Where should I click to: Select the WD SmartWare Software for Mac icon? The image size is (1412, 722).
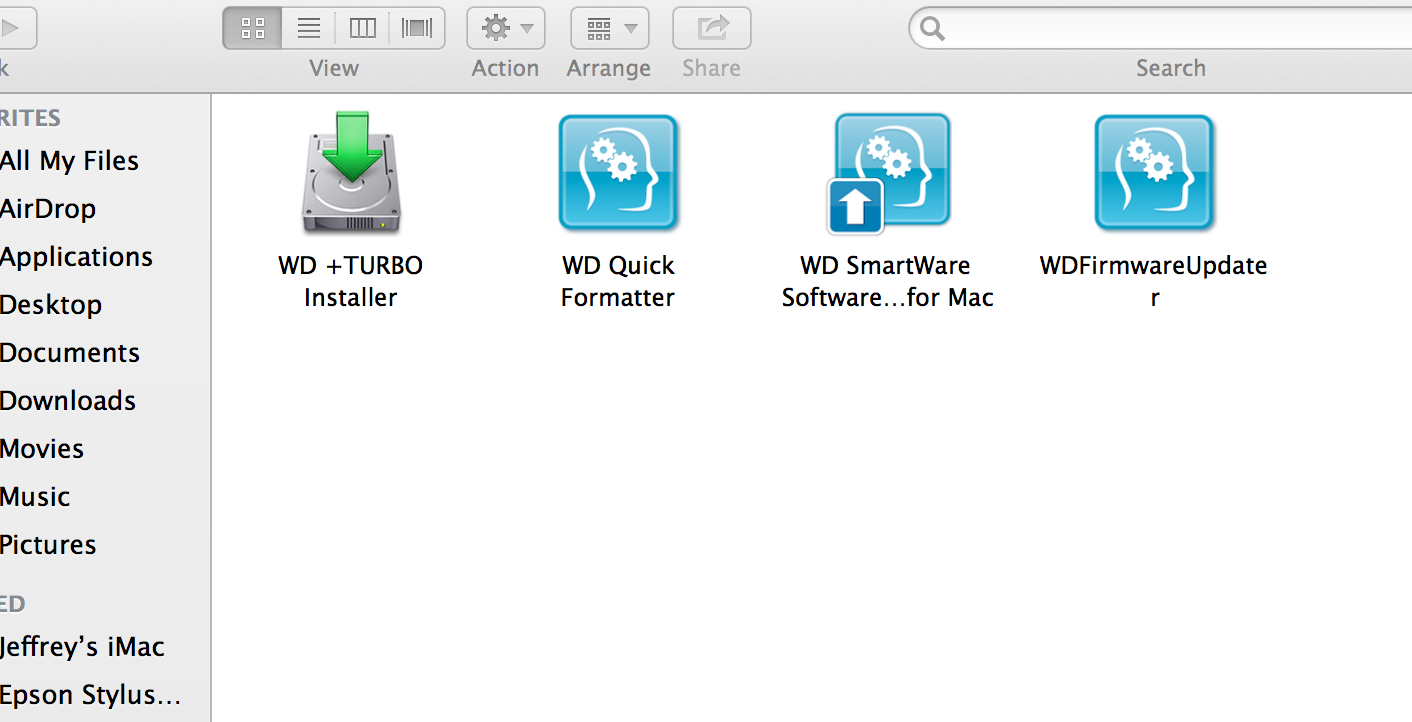click(887, 173)
